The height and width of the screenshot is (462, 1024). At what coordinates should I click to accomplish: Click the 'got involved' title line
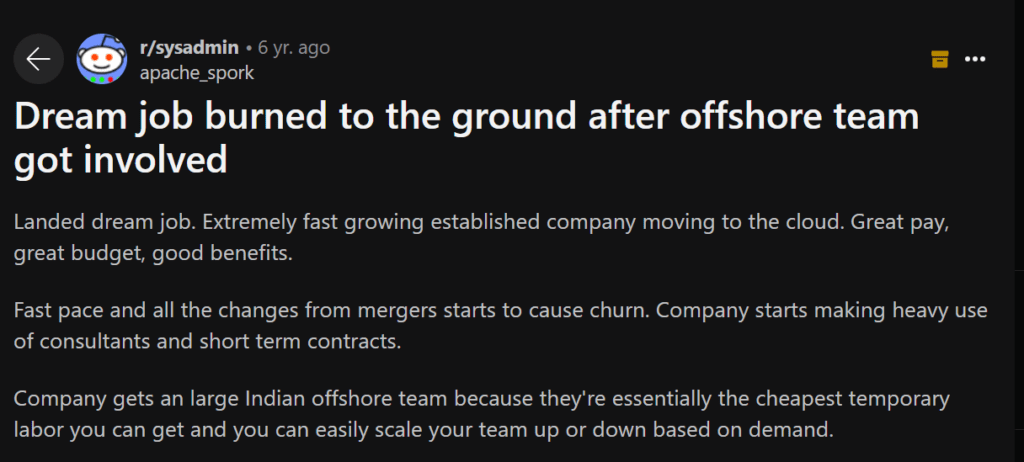(x=120, y=159)
